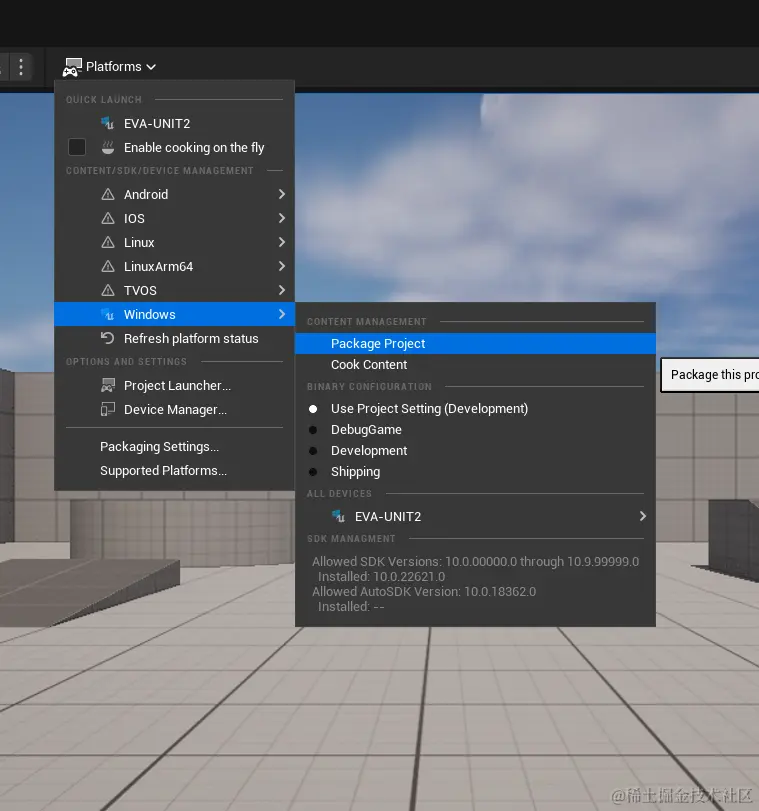Click the LinuxArm64 platform label
759x811 pixels.
click(158, 266)
